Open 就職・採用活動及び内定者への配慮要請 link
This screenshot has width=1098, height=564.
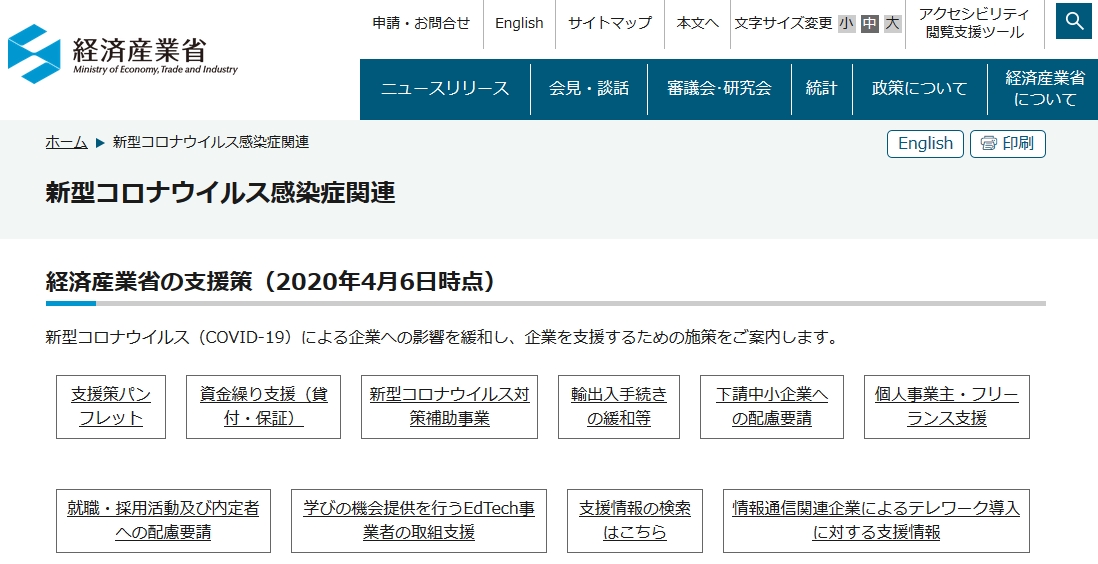[x=163, y=521]
